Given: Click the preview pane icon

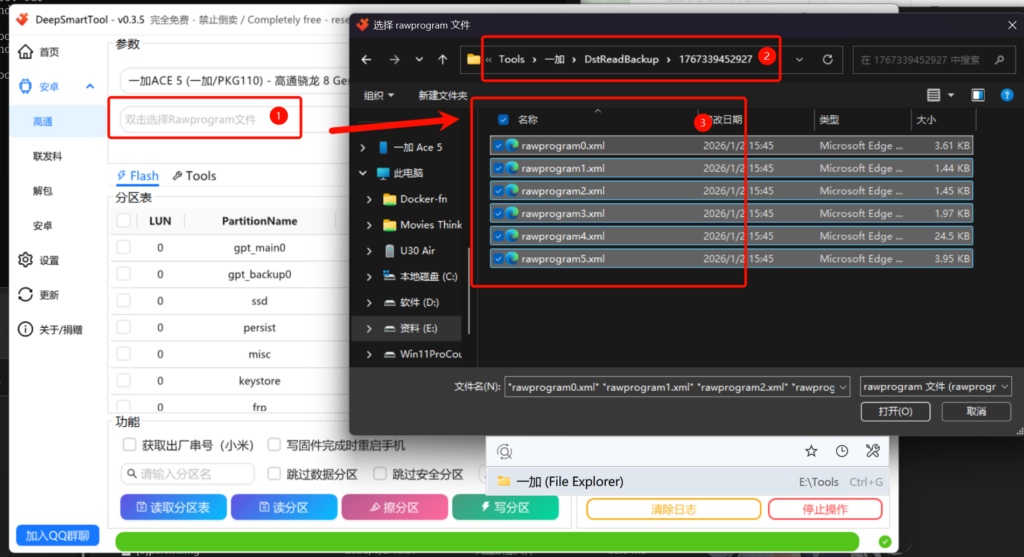Looking at the screenshot, I should coord(978,95).
